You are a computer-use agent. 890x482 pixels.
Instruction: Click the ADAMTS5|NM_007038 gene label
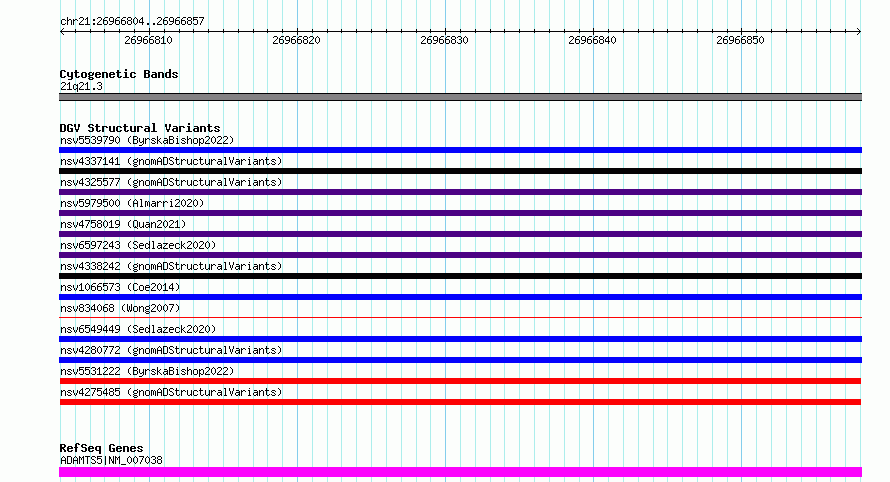pyautogui.click(x=111, y=460)
